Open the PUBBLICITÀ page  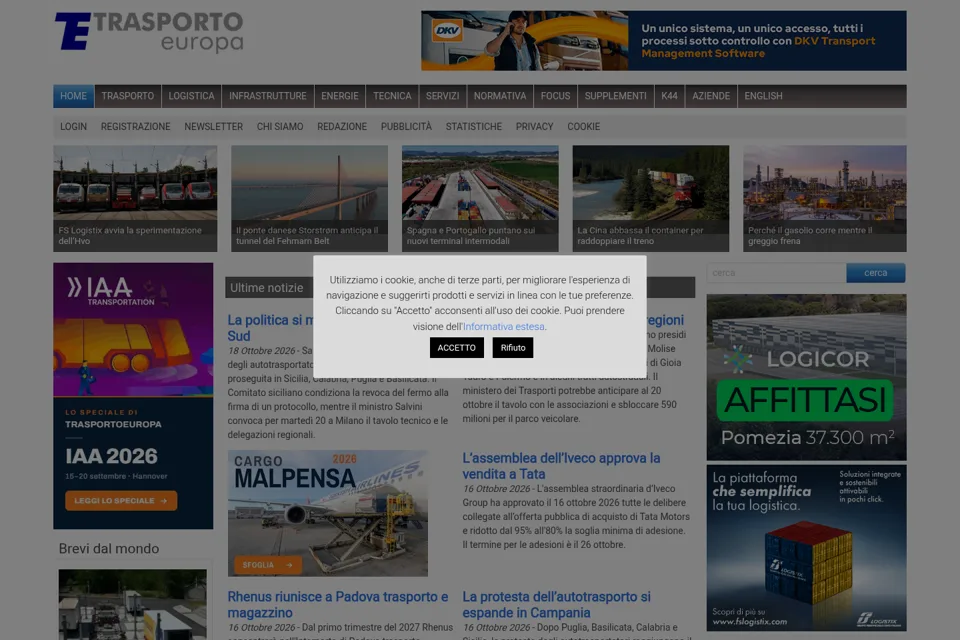tap(406, 127)
